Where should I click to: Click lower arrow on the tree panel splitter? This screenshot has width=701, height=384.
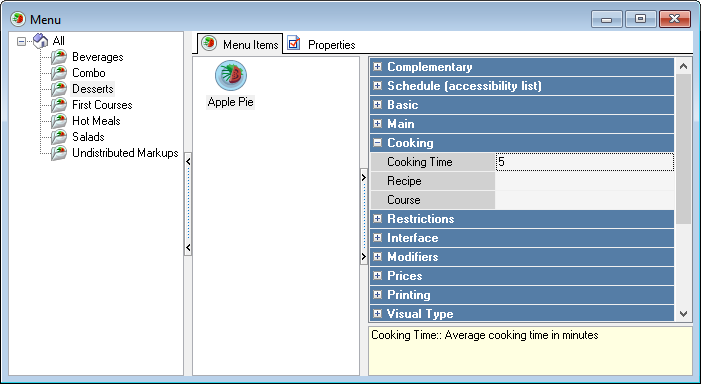click(188, 247)
